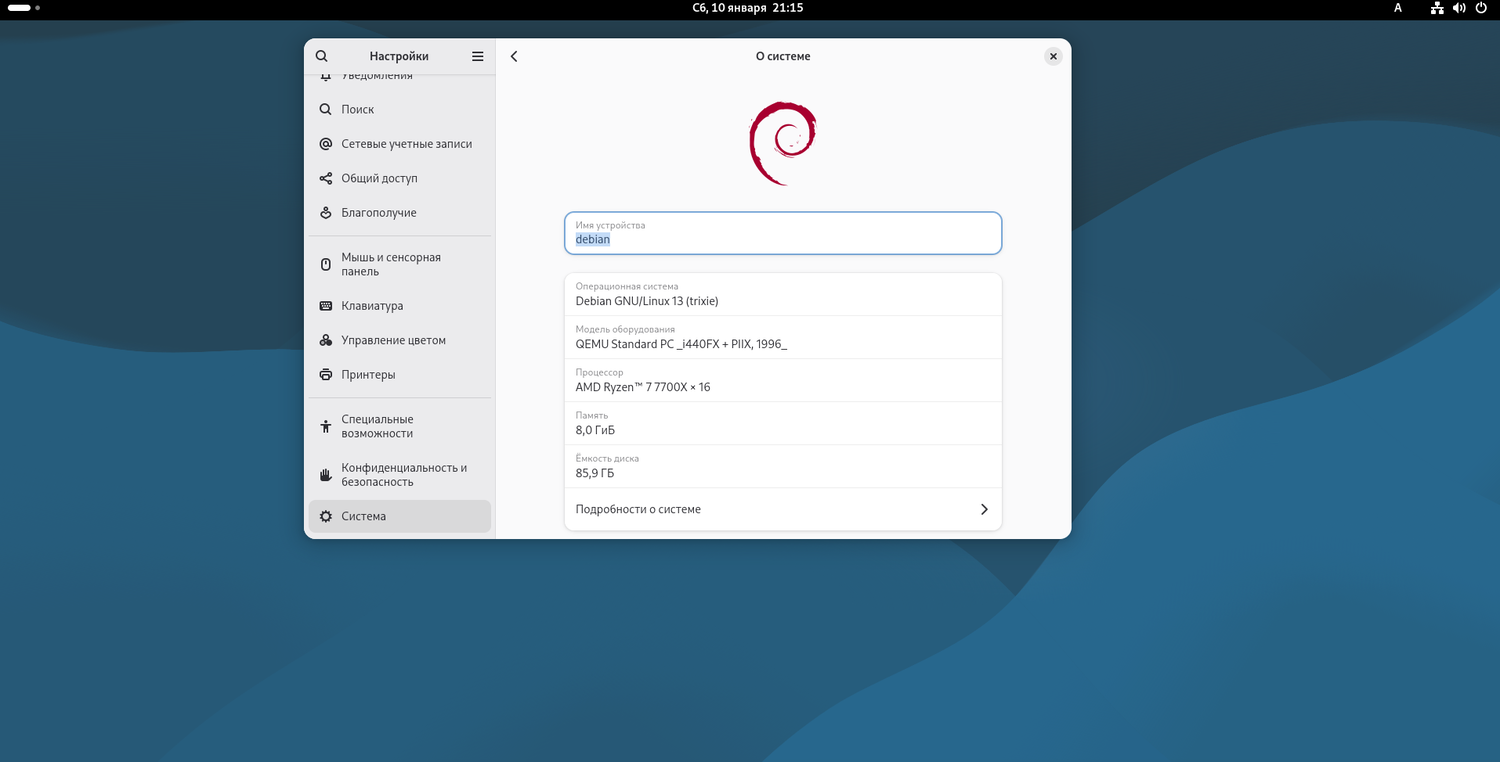Open Сетевые учетные записи settings
The height and width of the screenshot is (762, 1500).
tap(400, 144)
